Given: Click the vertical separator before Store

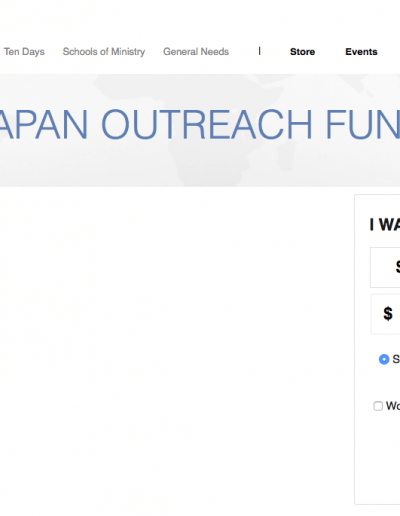Looking at the screenshot, I should pos(259,51).
